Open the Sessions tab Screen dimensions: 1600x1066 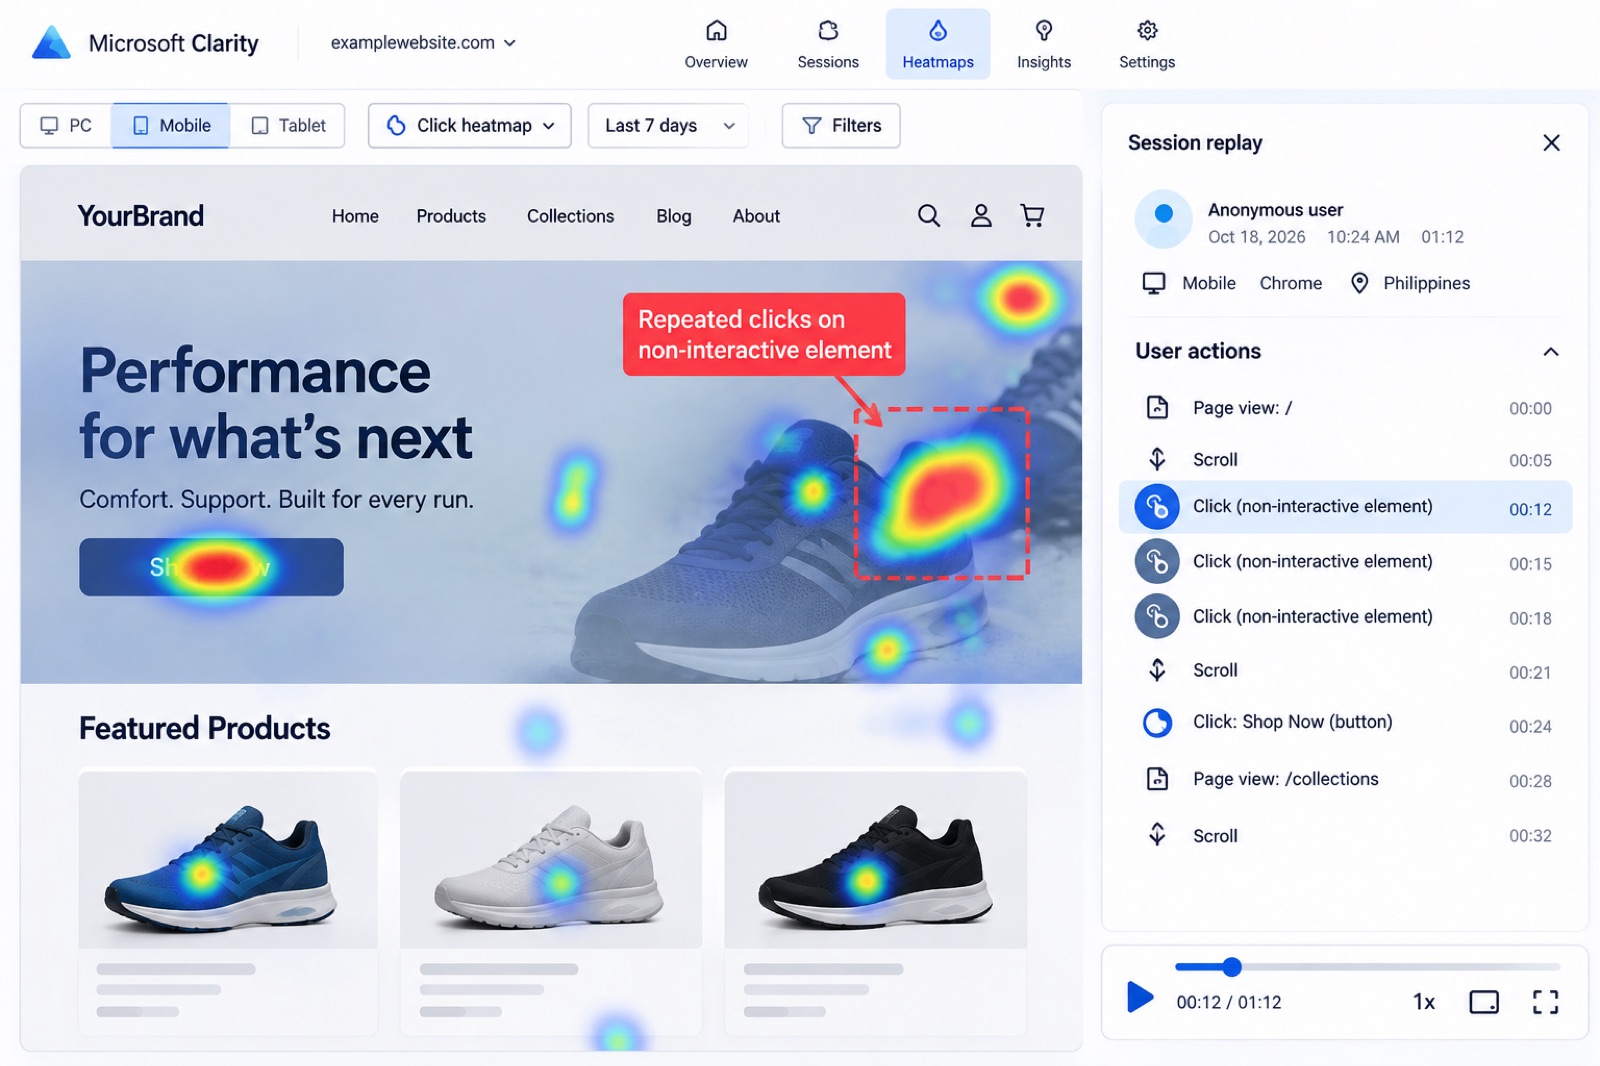[828, 45]
